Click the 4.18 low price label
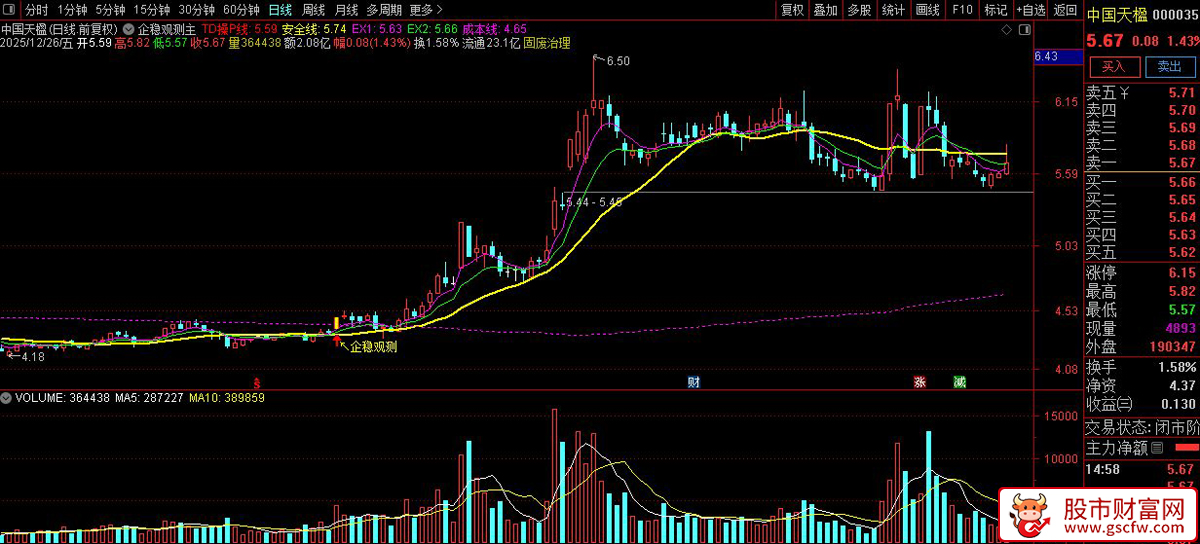 tap(32, 356)
